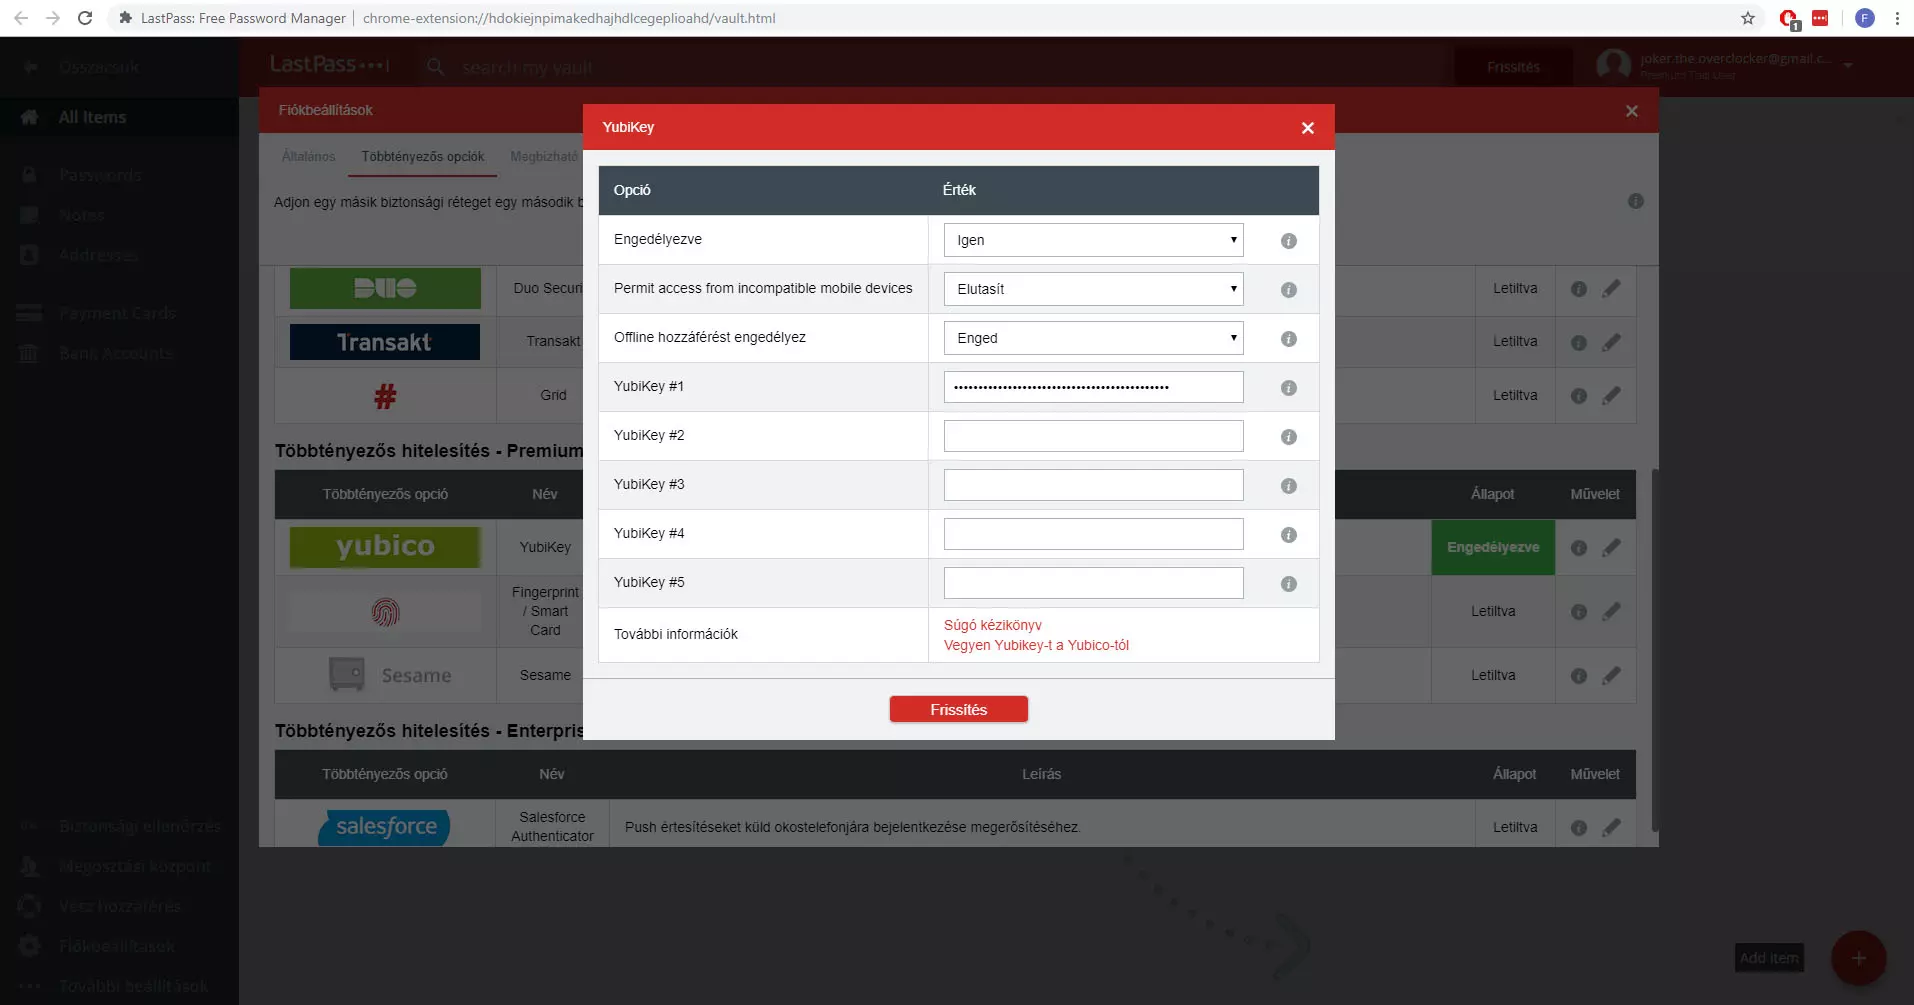
Task: Open the Megbízható tab
Action: [x=544, y=157]
